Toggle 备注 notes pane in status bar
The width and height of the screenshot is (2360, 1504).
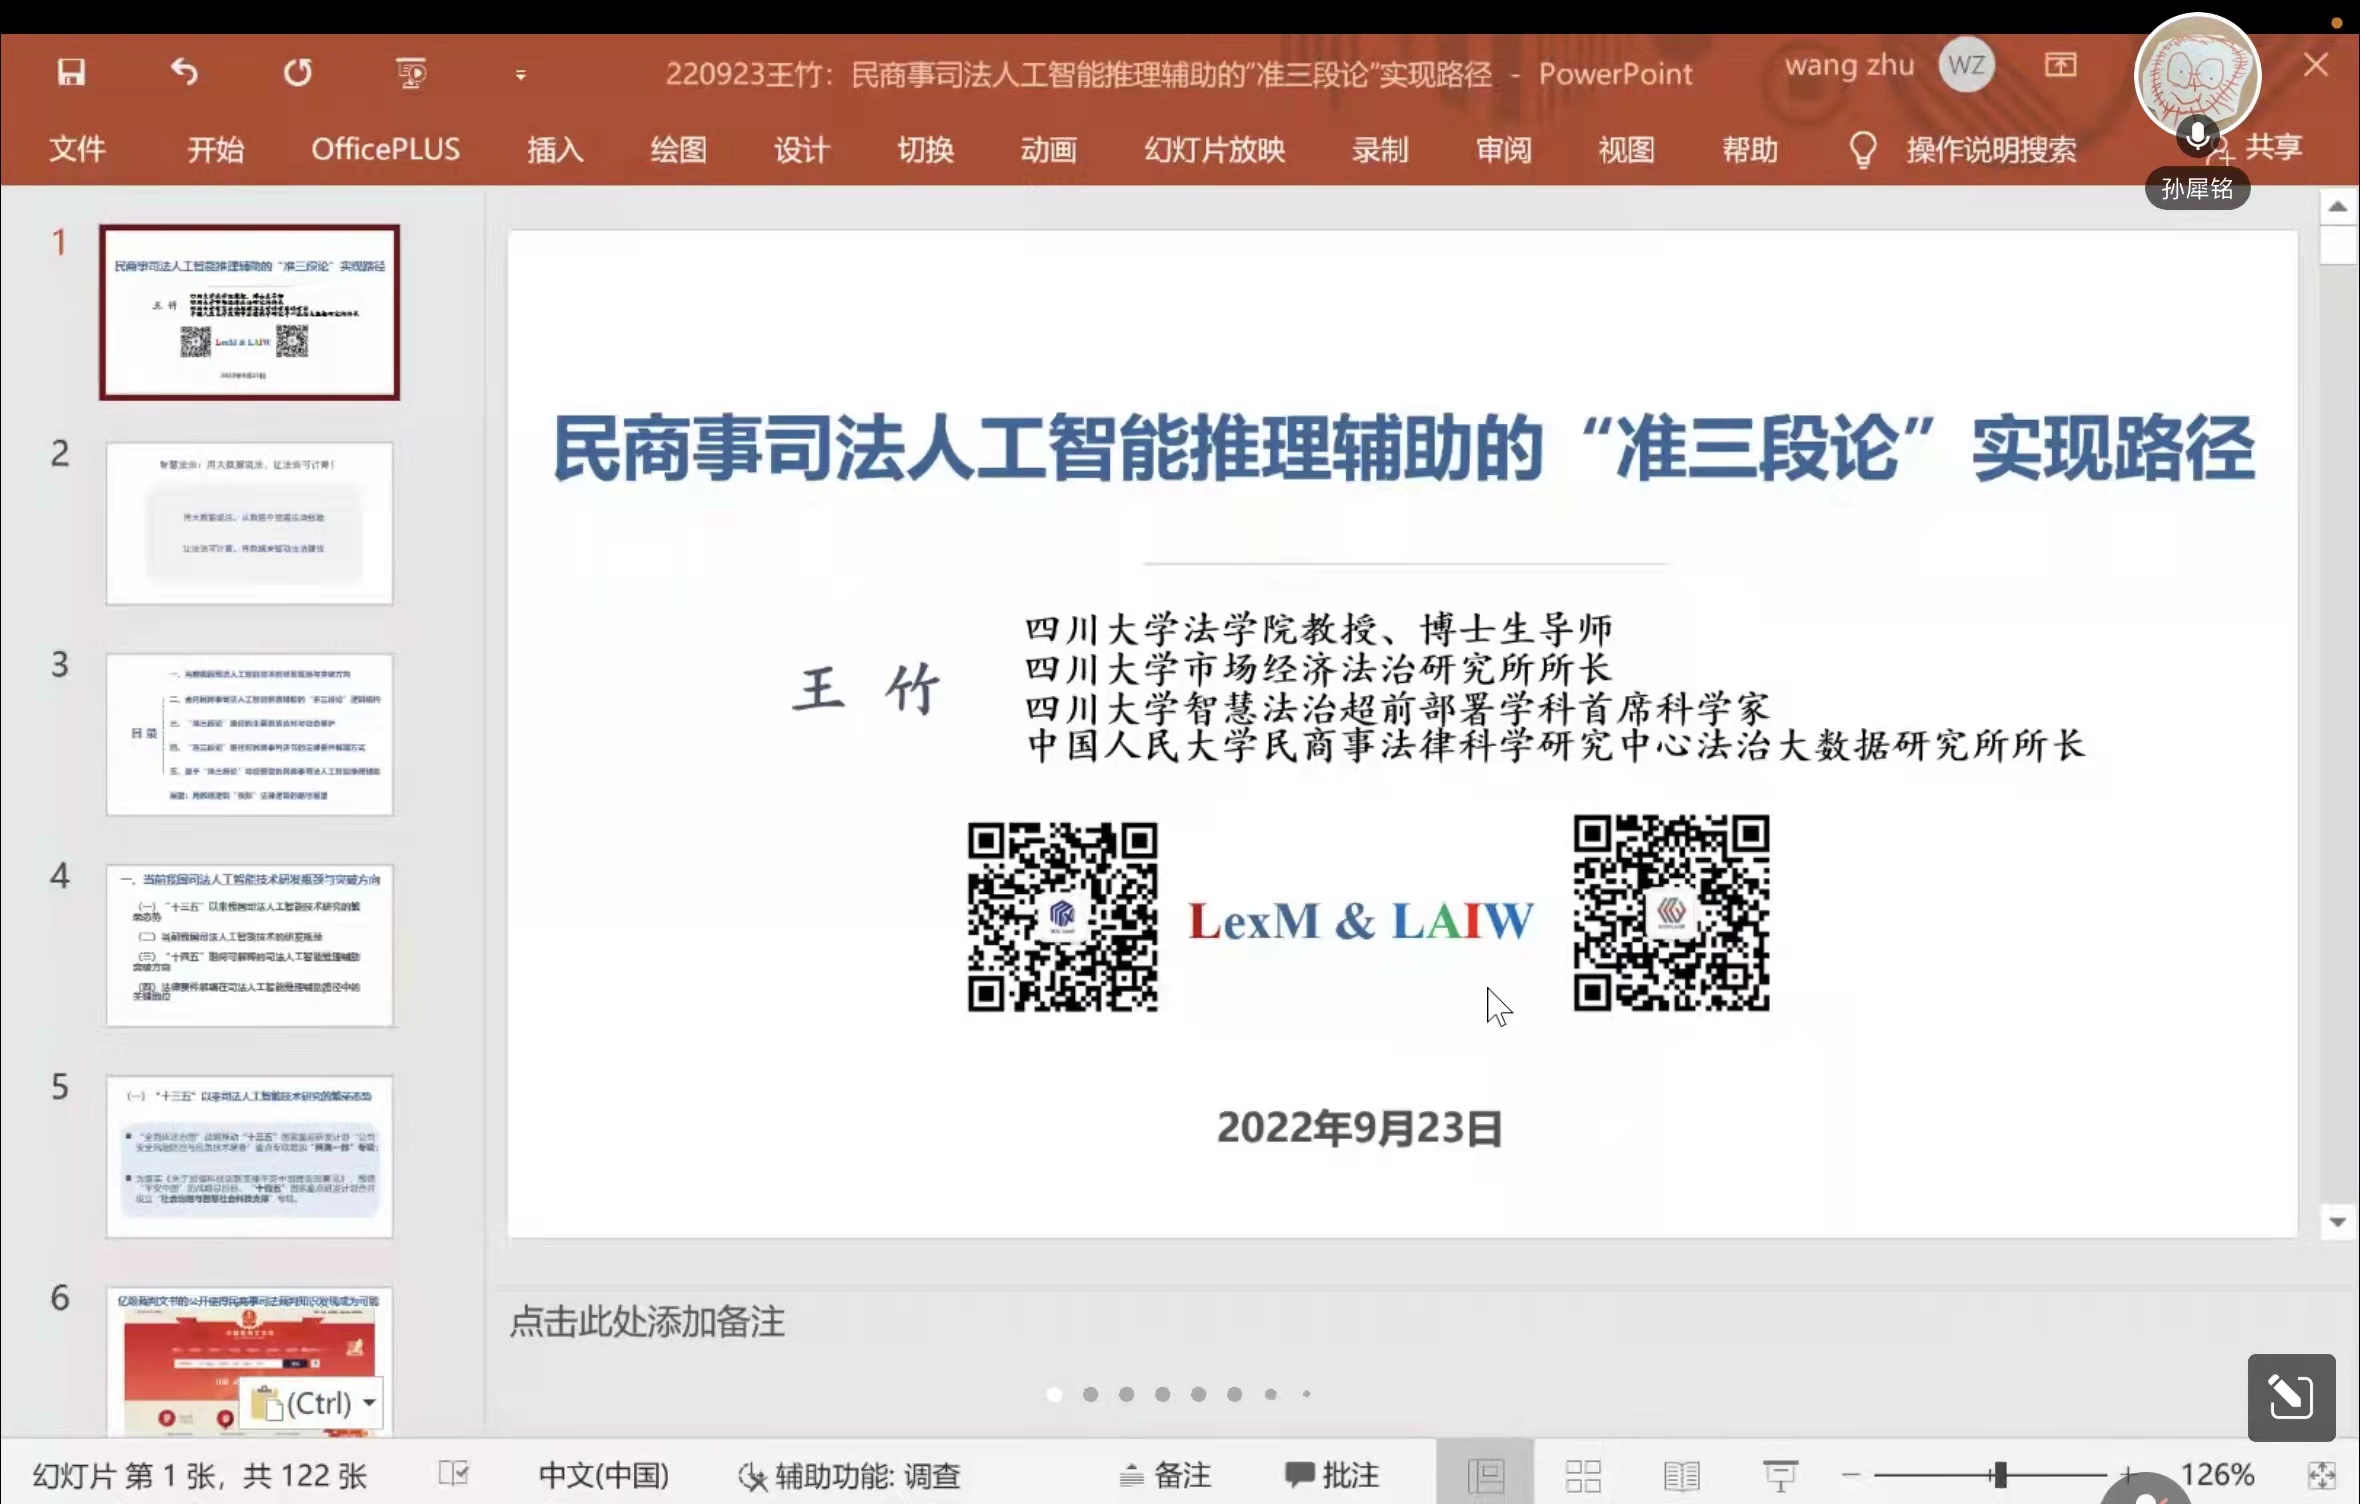(1164, 1475)
